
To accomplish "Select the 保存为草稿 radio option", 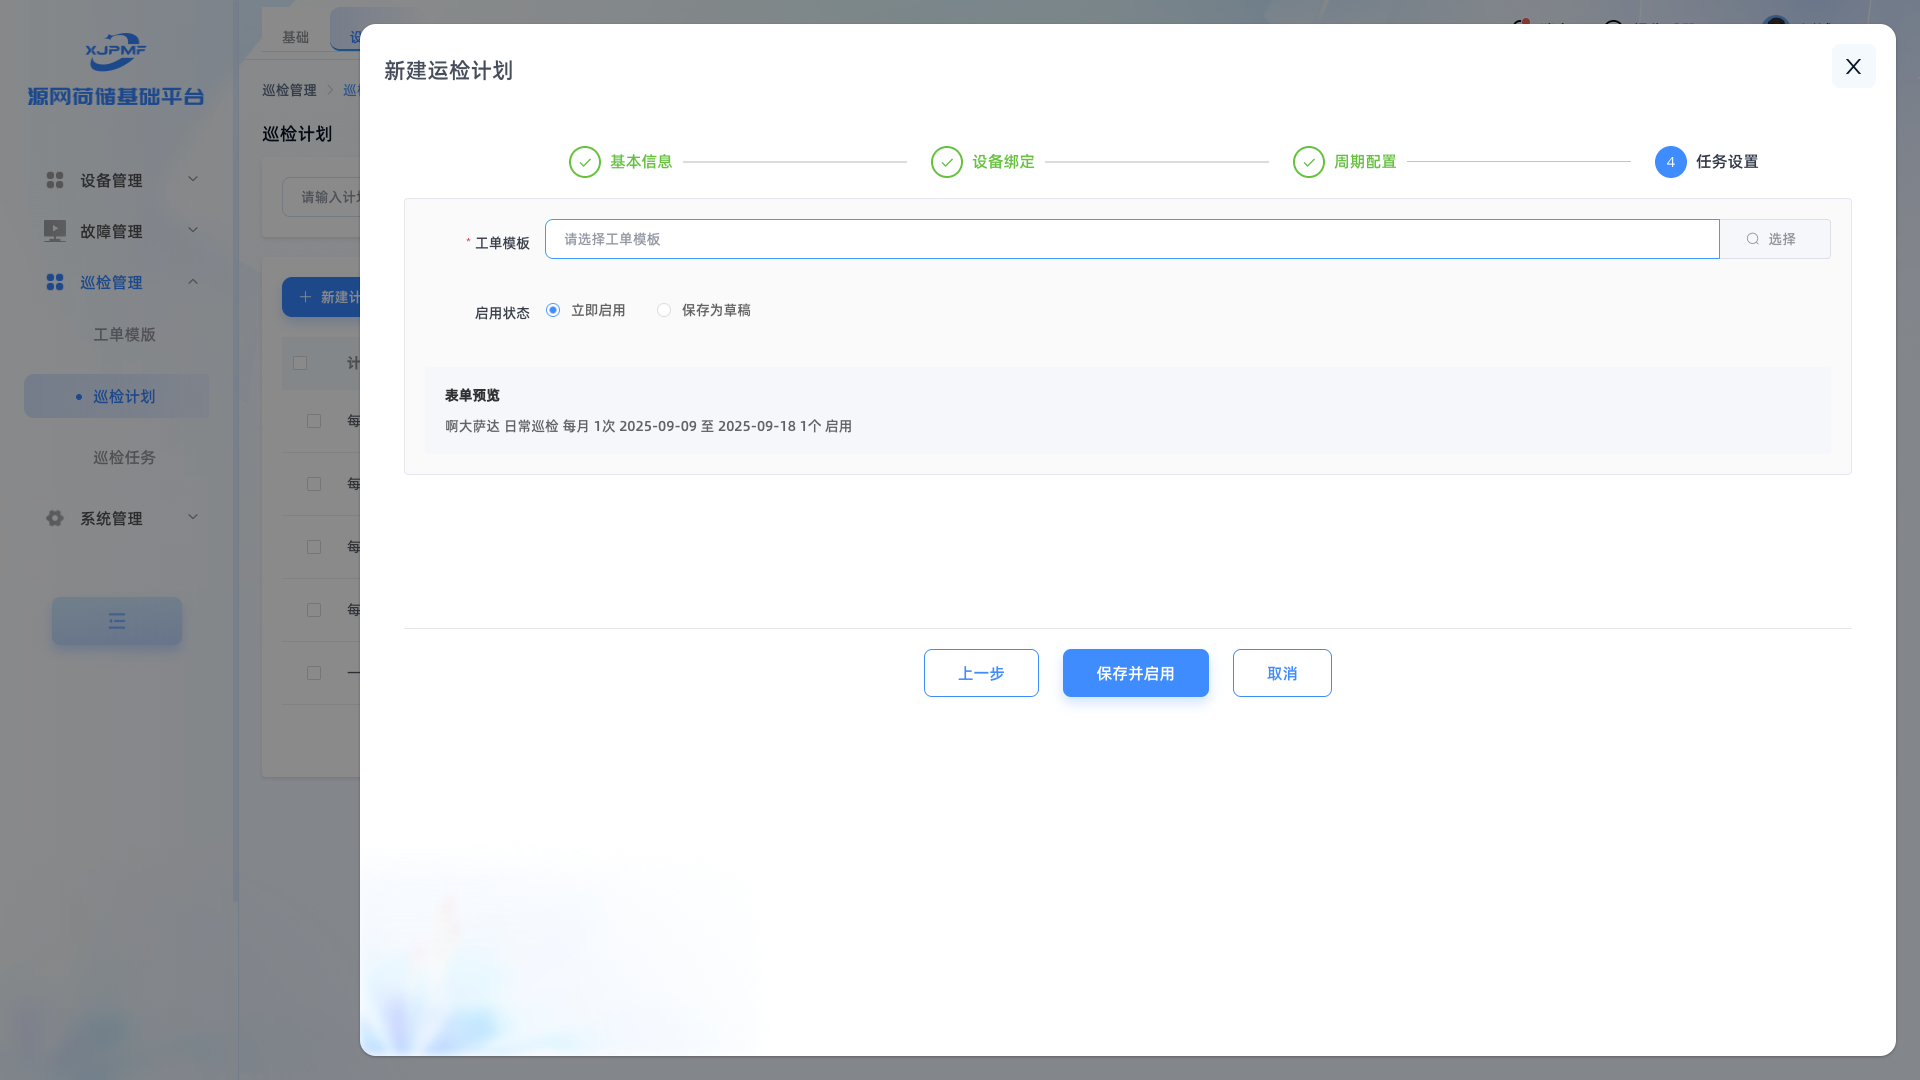I will coord(664,310).
